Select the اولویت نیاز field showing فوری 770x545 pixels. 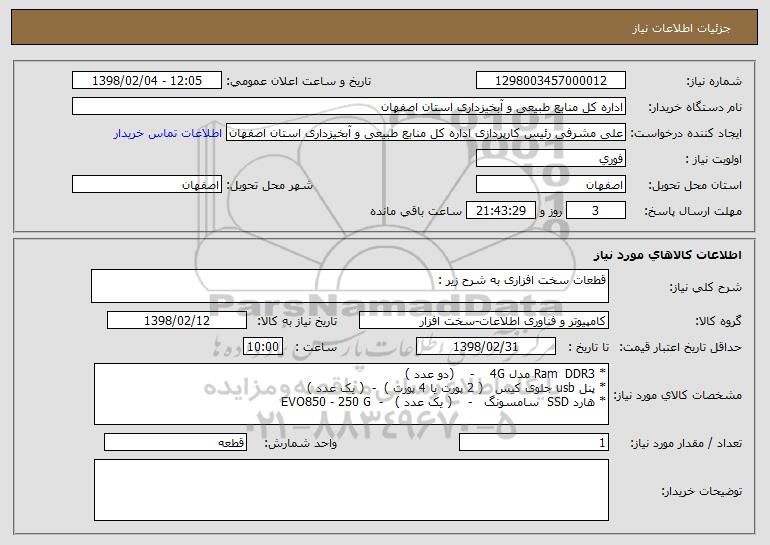pos(550,159)
